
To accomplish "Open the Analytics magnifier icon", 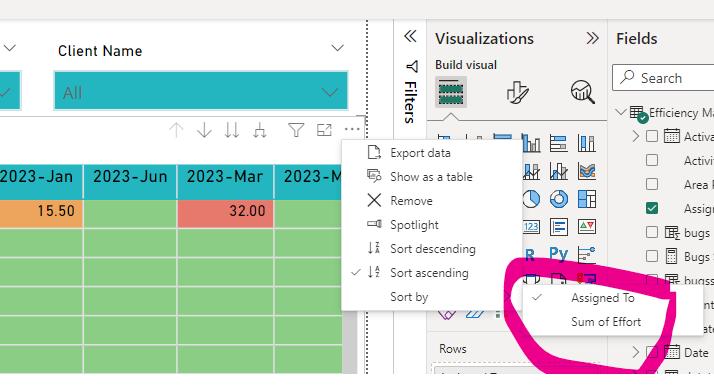I will (583, 92).
